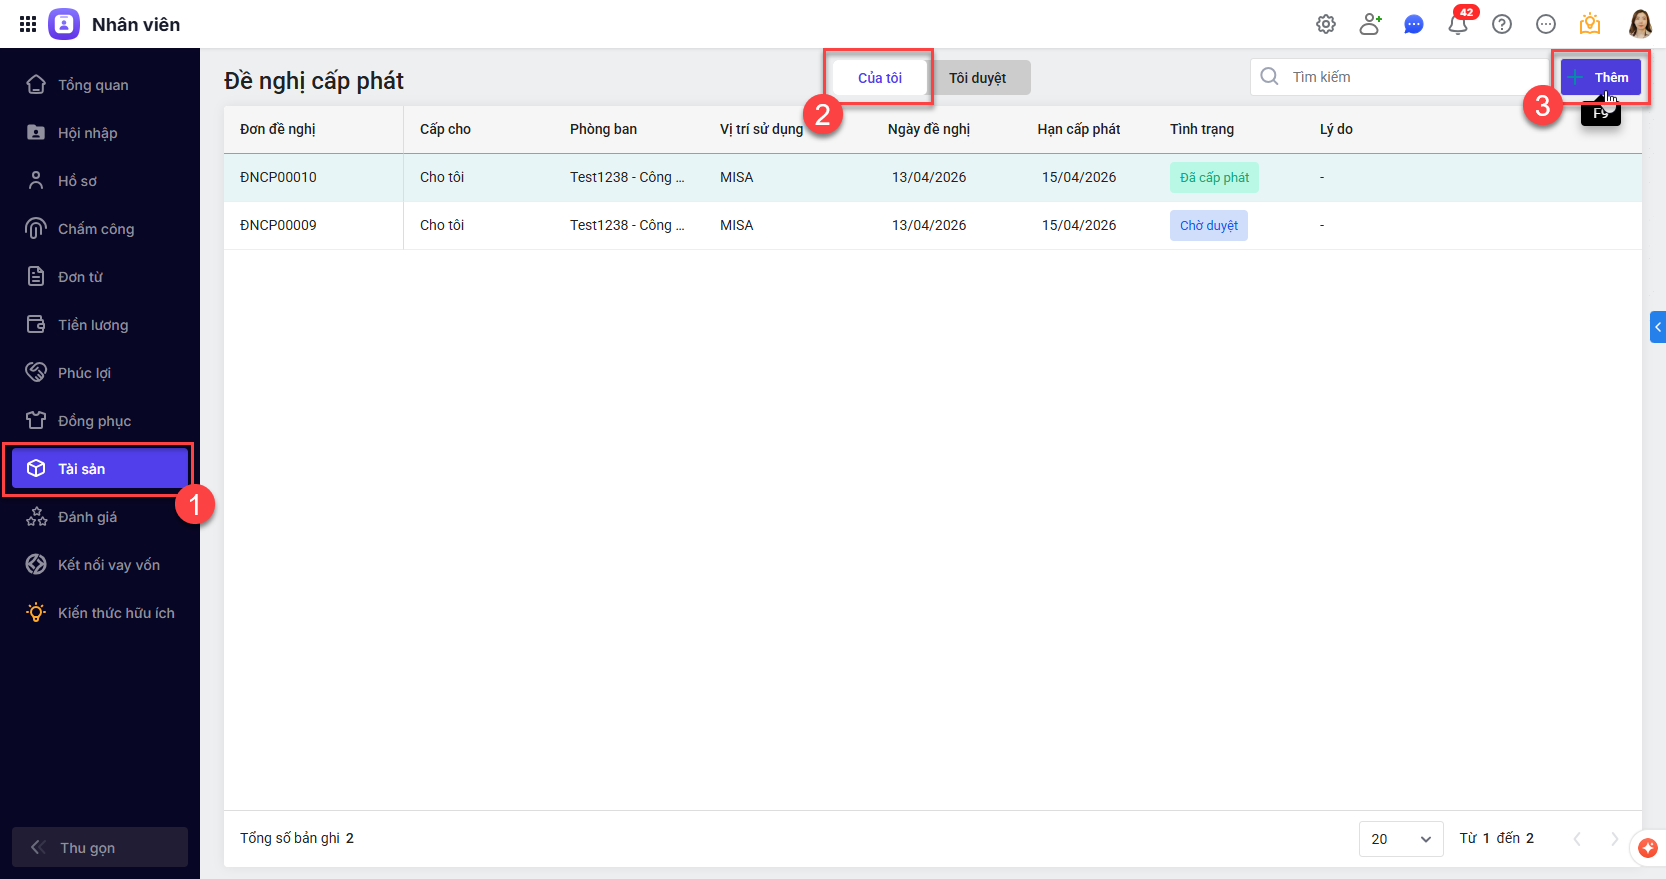The image size is (1666, 879).
Task: Click the Đã cấp phát status badge
Action: pyautogui.click(x=1214, y=177)
